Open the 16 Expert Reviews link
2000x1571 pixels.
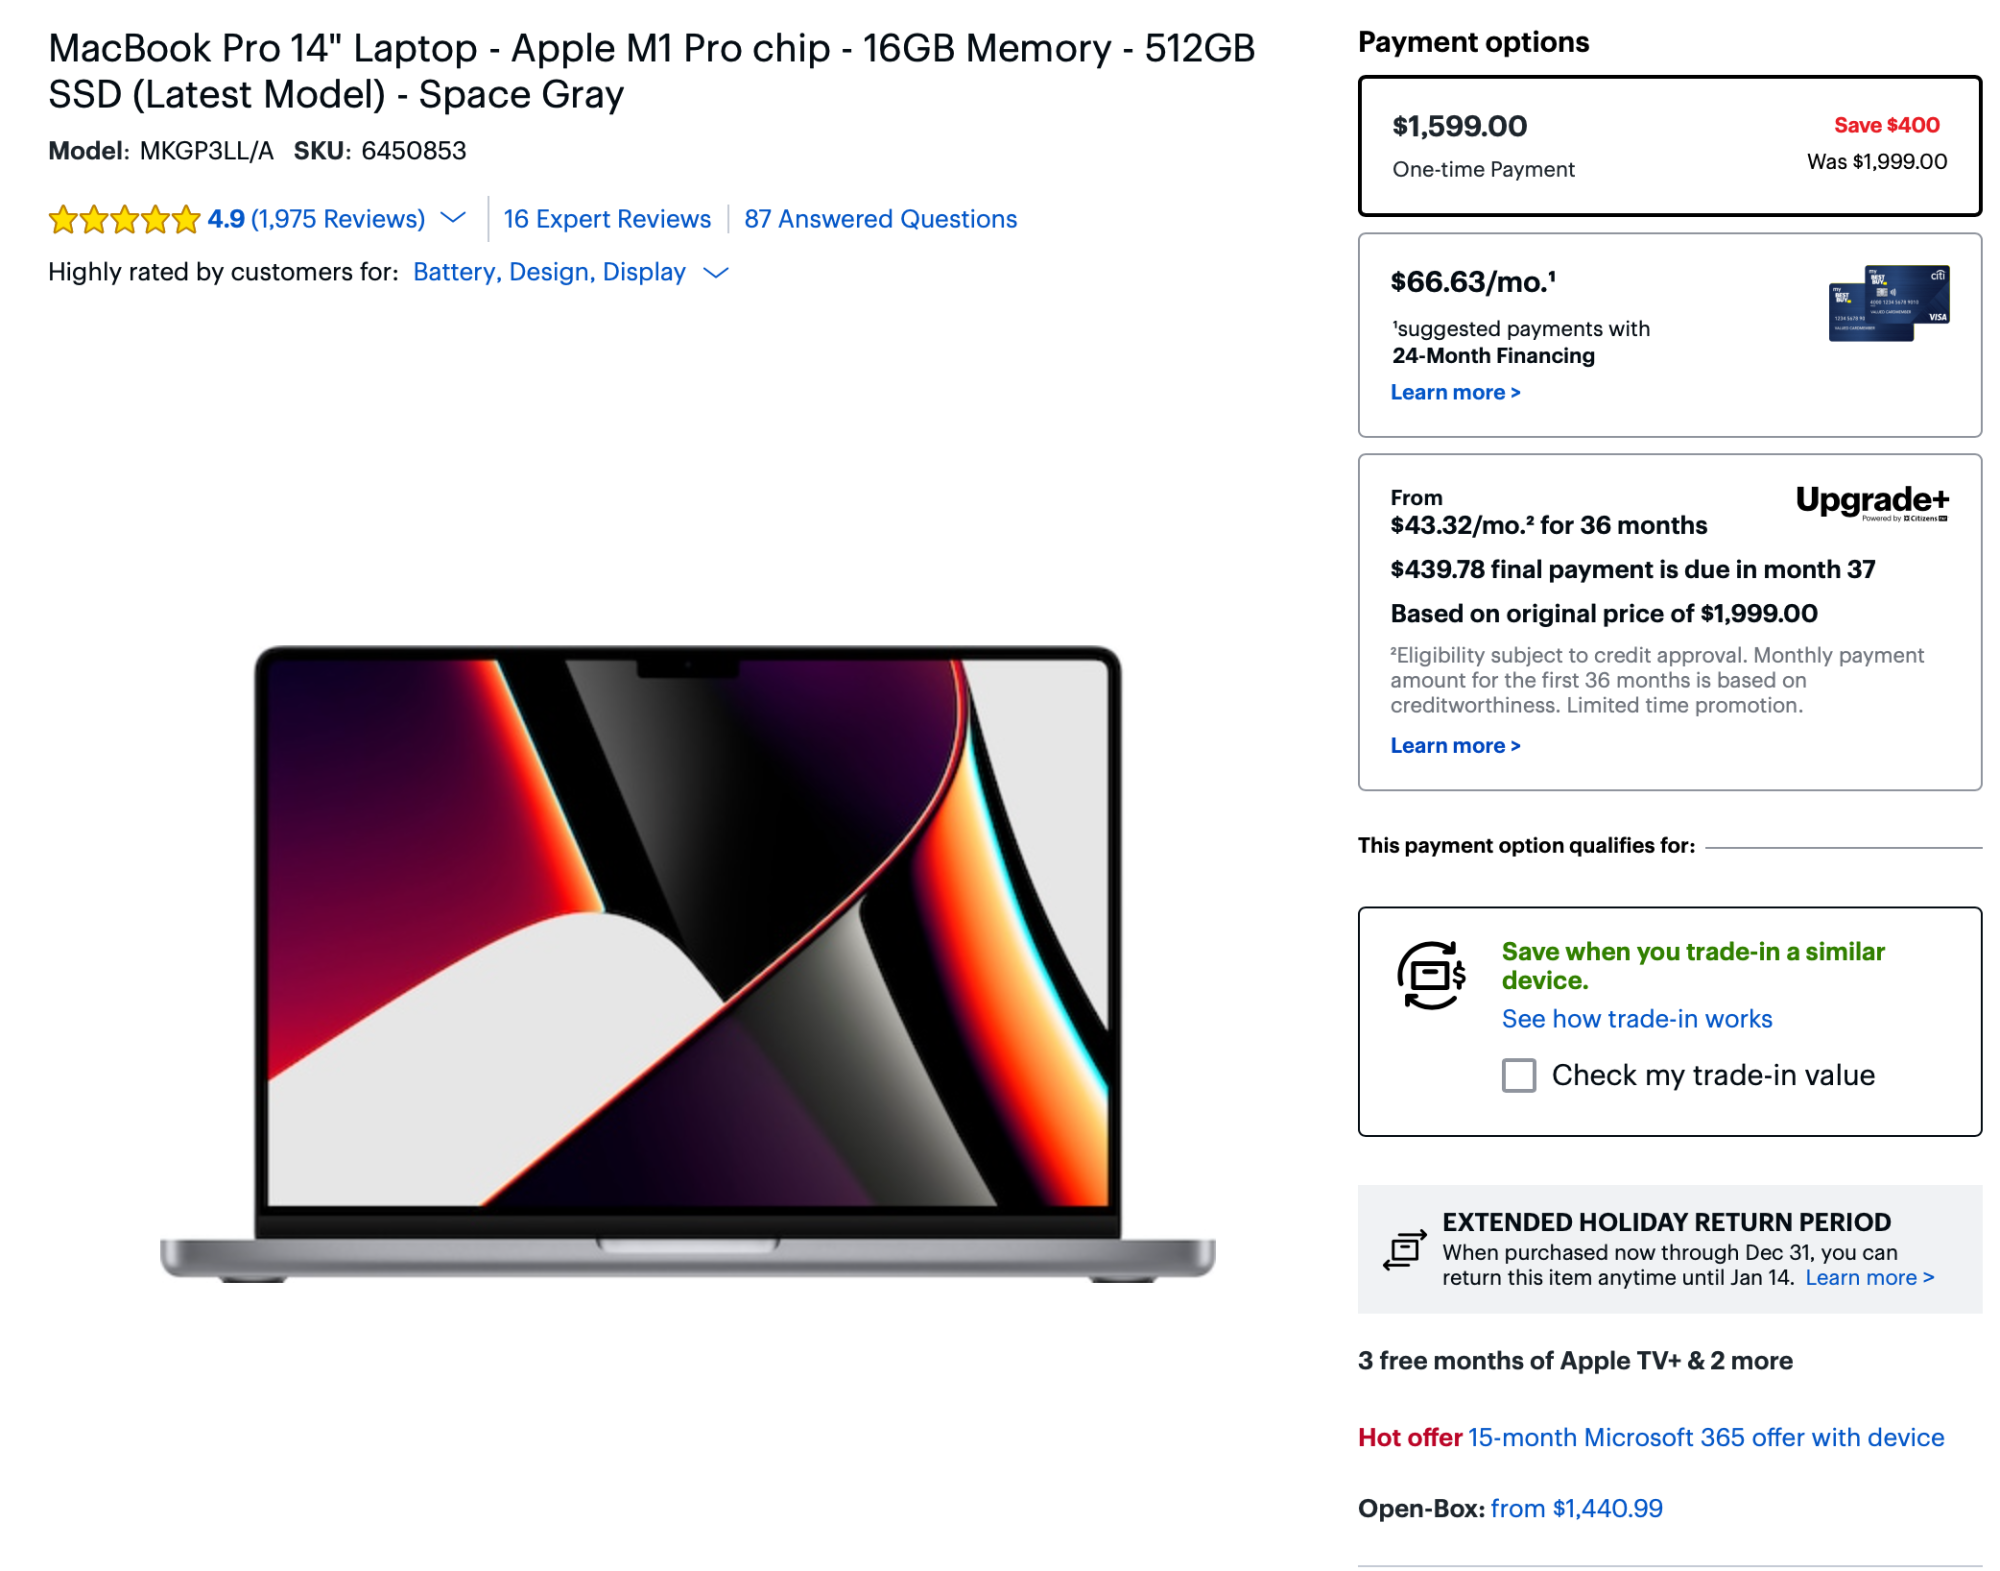pos(607,219)
